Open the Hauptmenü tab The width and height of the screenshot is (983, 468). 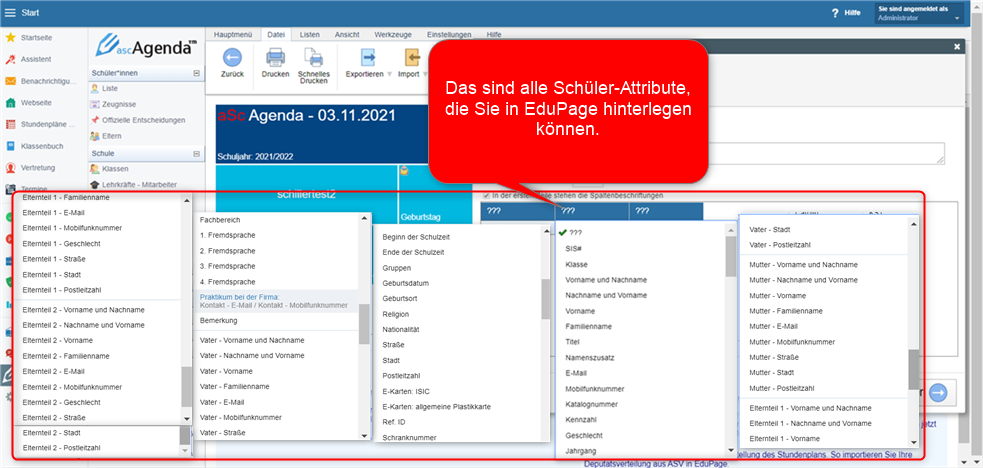click(233, 34)
